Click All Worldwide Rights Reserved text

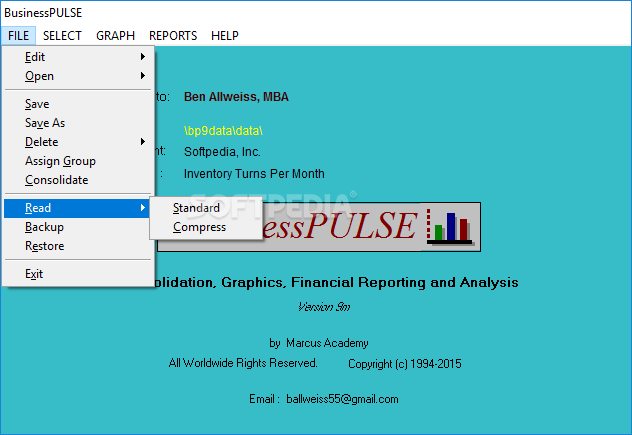(x=243, y=363)
